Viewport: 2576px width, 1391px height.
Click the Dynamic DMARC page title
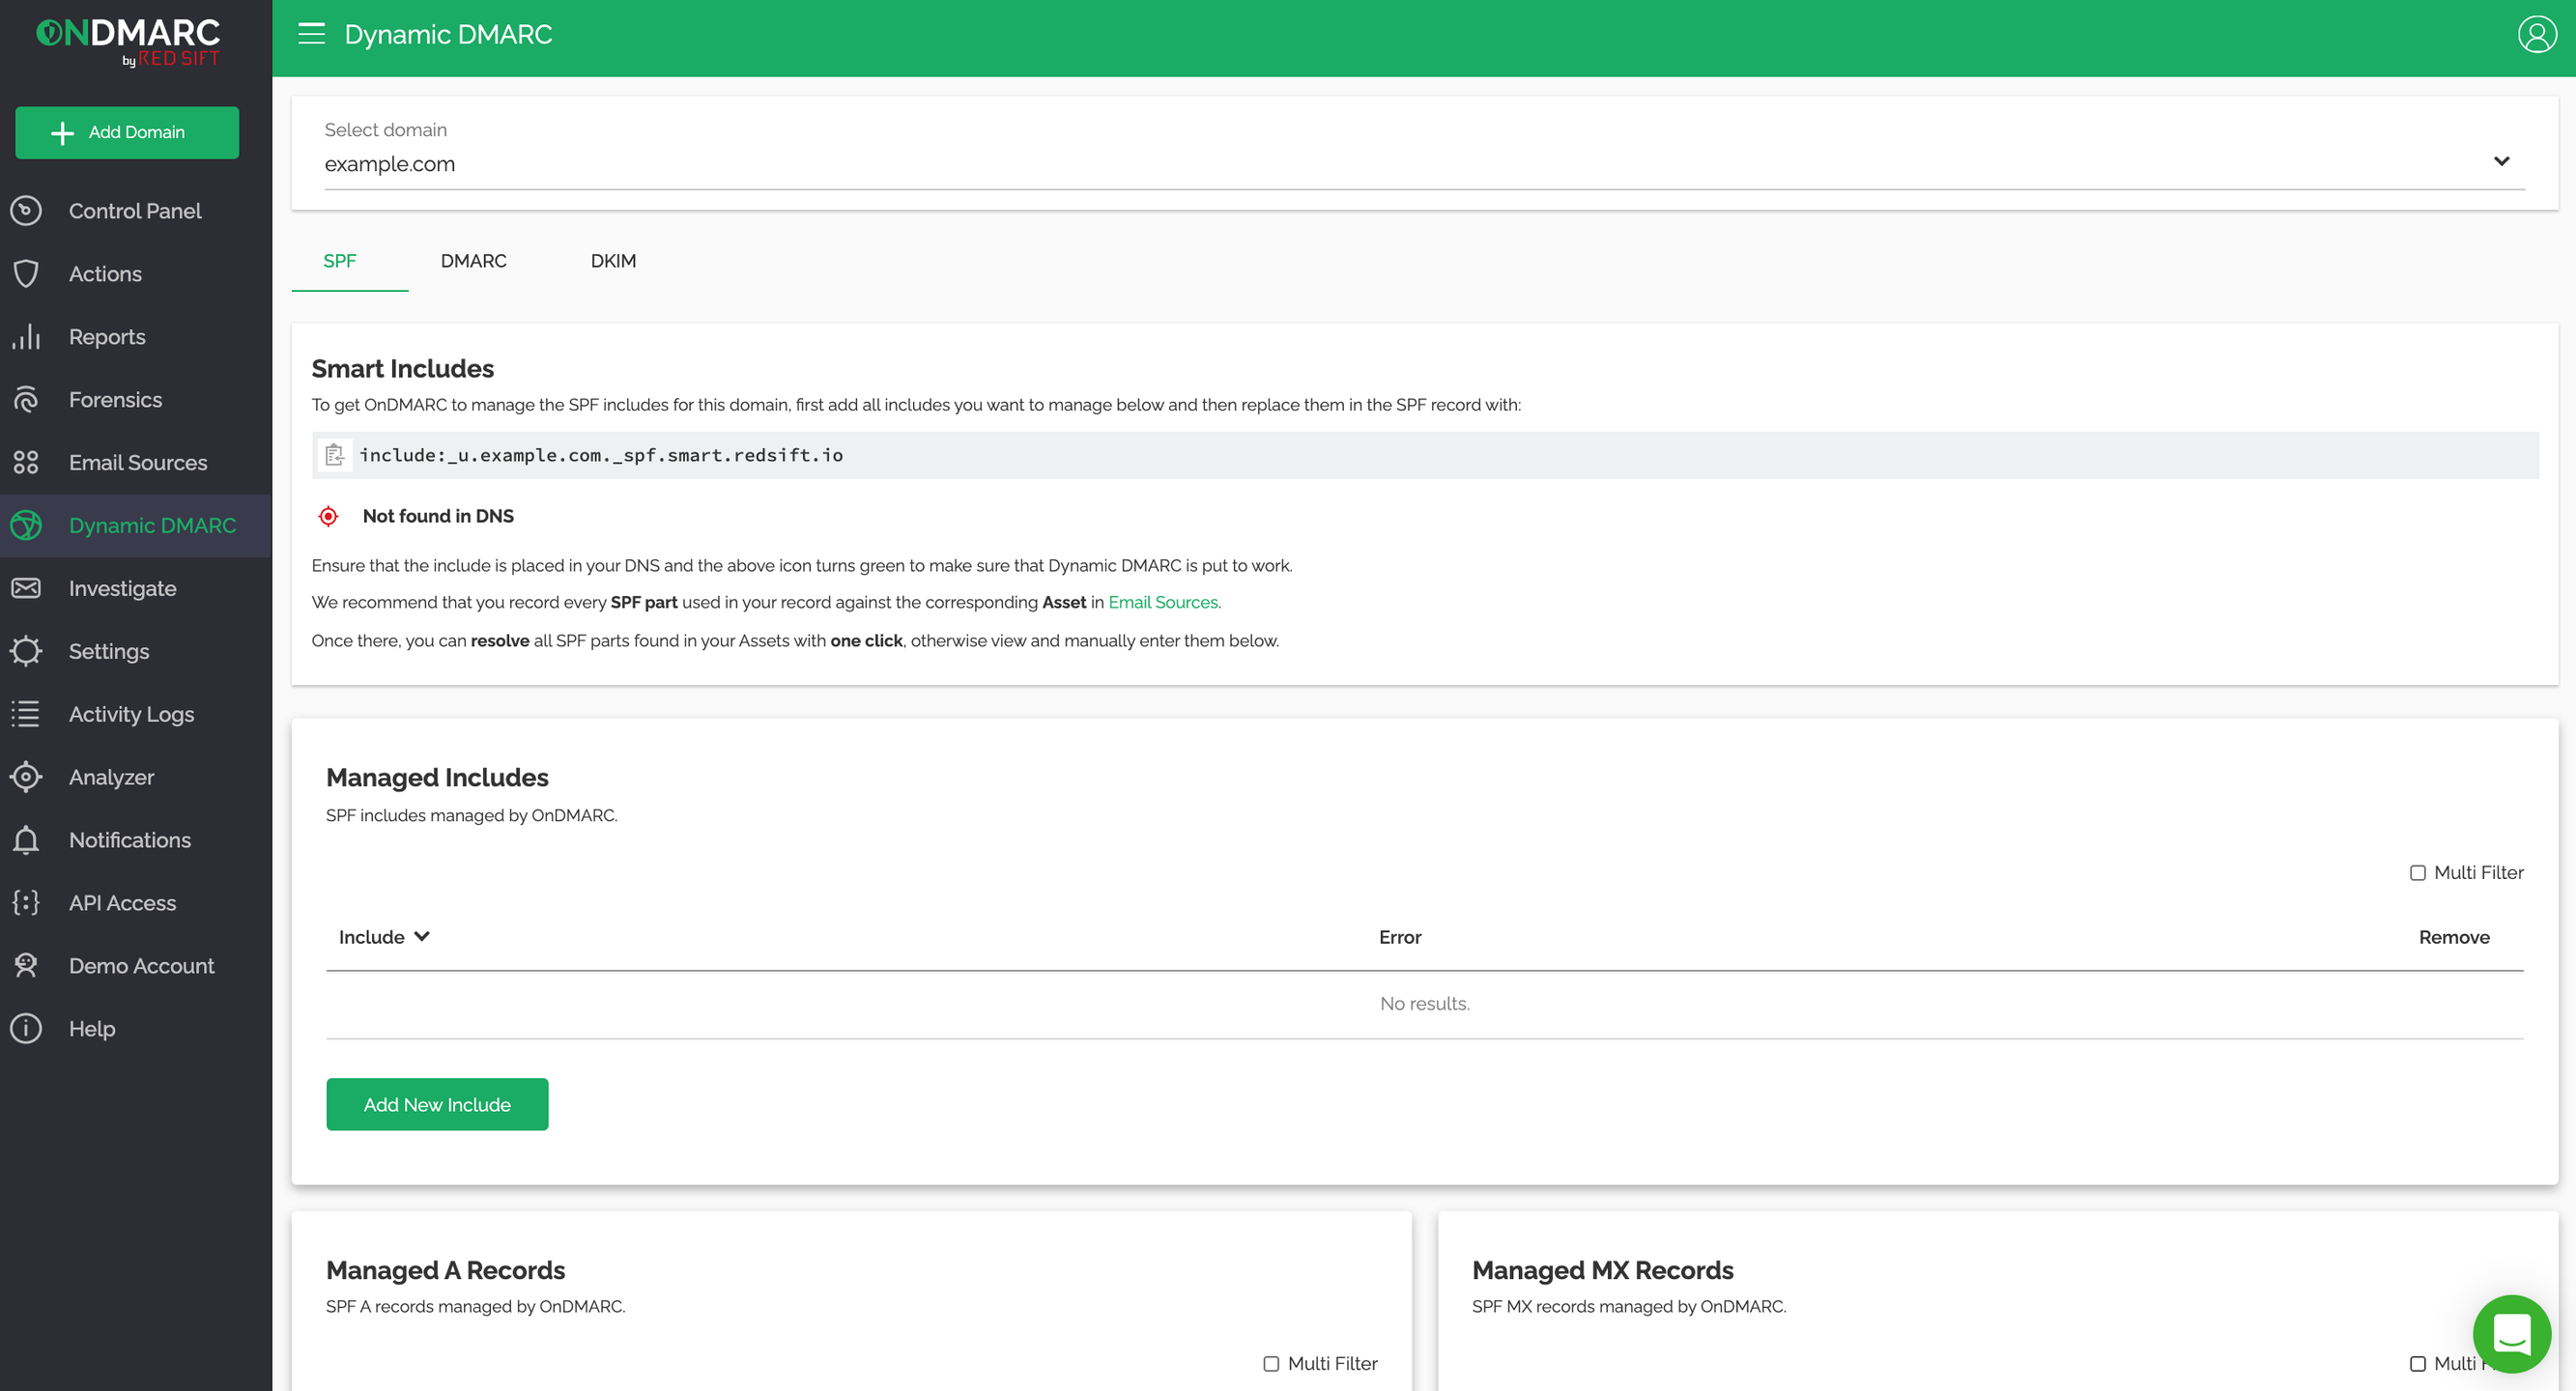pos(448,34)
